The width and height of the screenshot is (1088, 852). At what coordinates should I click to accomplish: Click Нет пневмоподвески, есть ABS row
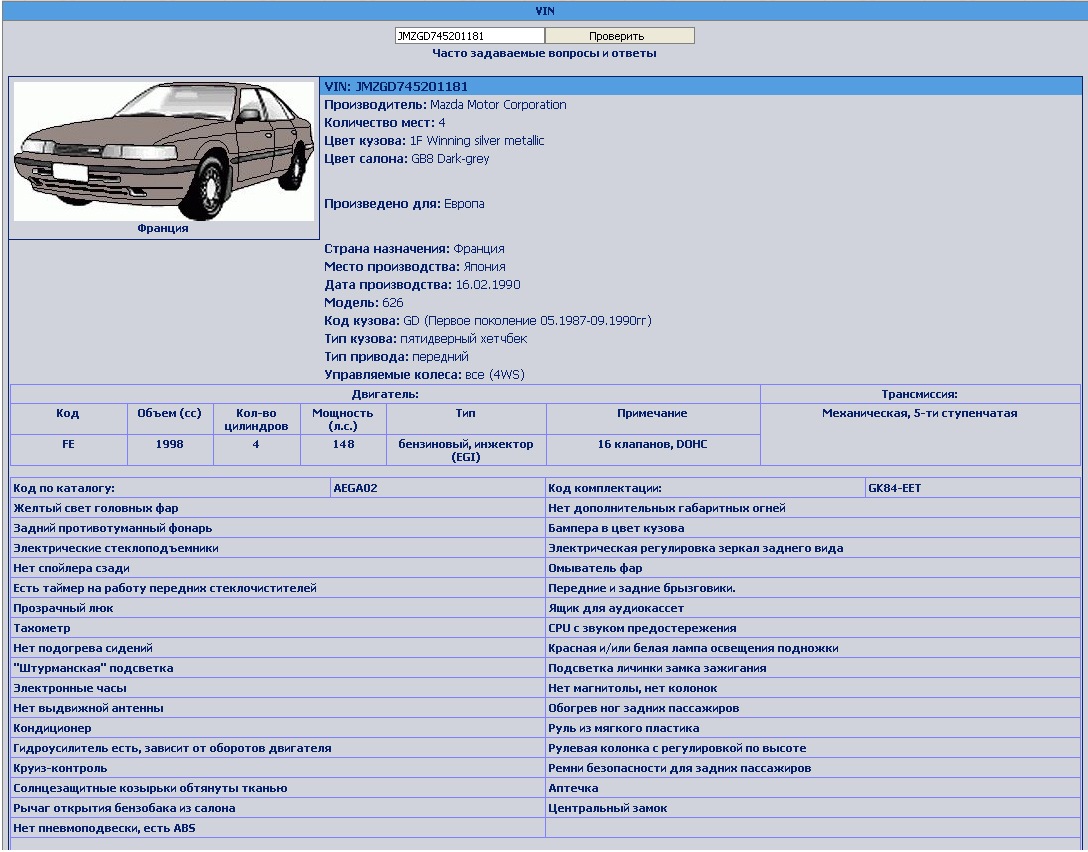click(278, 829)
